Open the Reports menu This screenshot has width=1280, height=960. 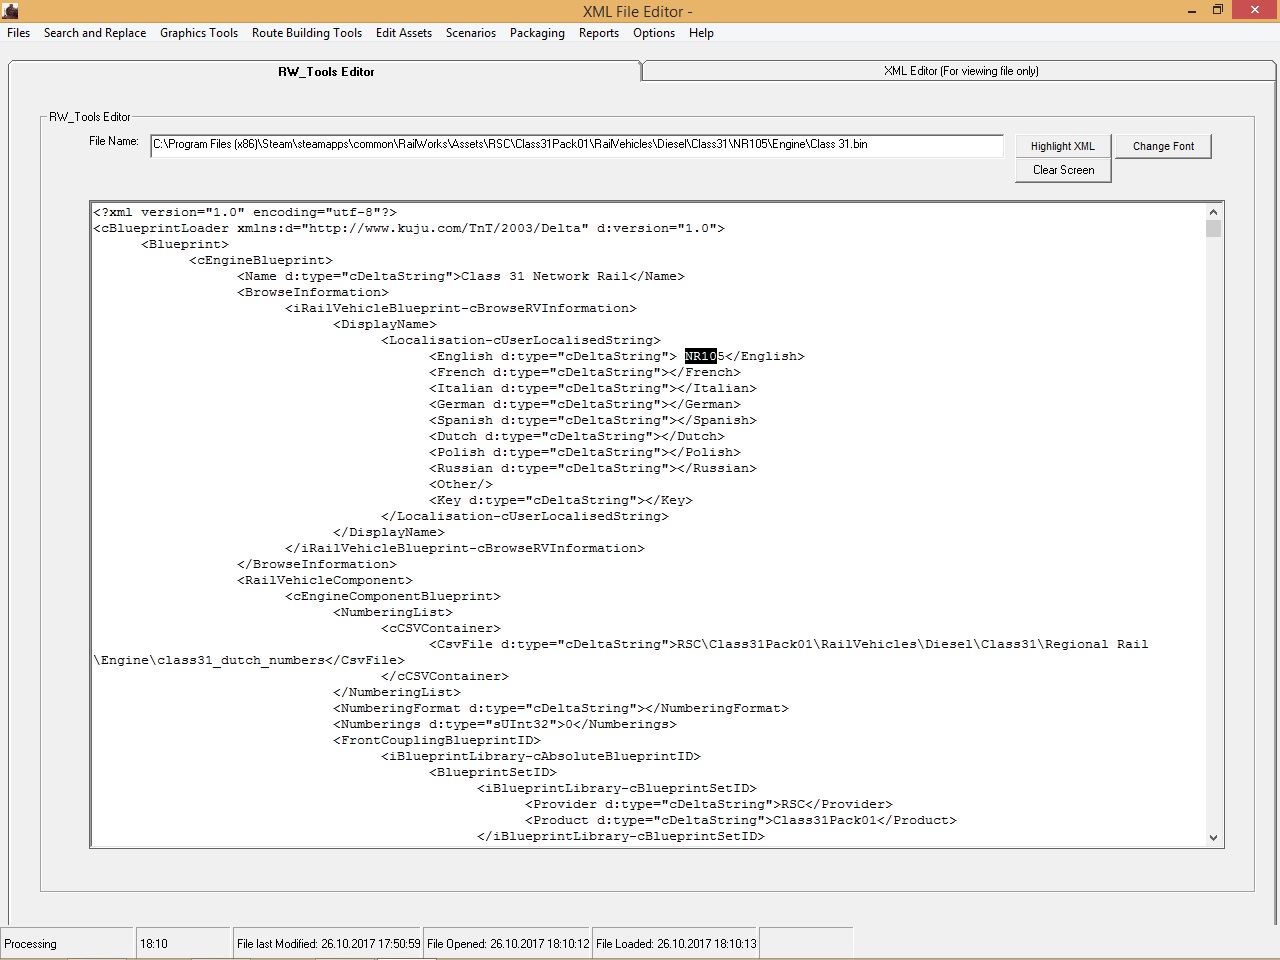pyautogui.click(x=599, y=33)
